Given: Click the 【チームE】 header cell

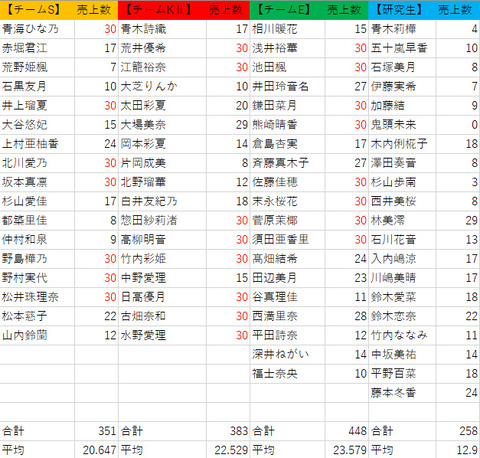Looking at the screenshot, I should pos(287,10).
